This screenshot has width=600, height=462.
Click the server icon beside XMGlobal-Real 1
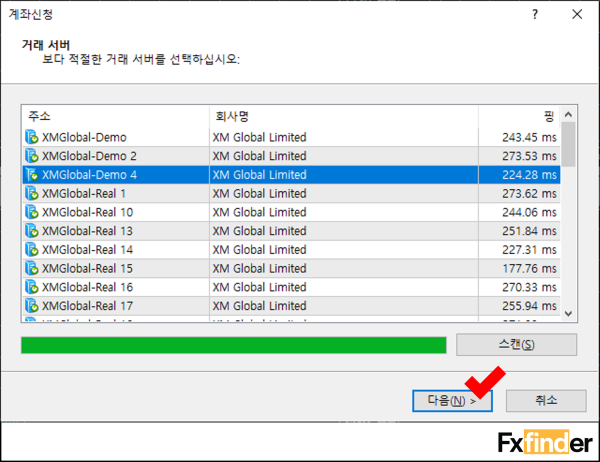[32, 193]
